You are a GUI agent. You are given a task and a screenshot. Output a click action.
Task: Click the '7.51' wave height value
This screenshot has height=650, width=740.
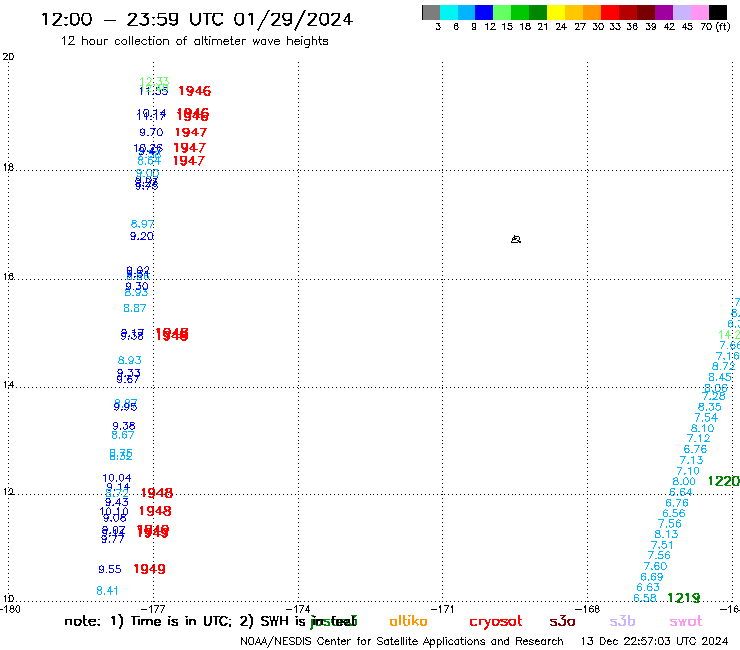pyautogui.click(x=662, y=545)
